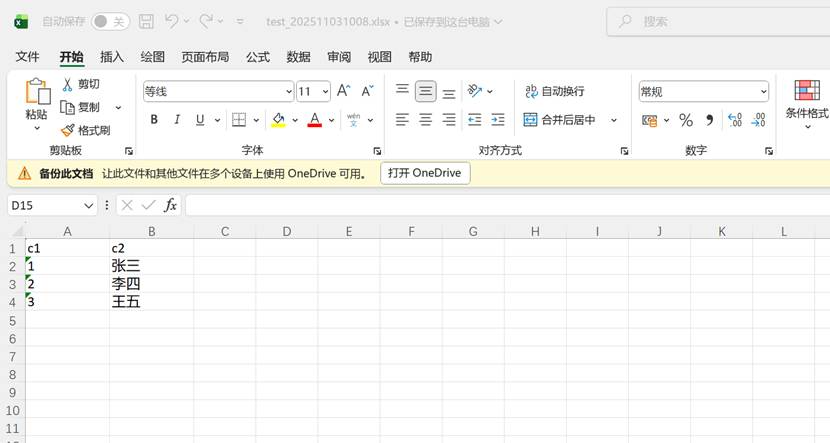This screenshot has height=443, width=830.
Task: Click the increase font size icon
Action: coord(343,91)
